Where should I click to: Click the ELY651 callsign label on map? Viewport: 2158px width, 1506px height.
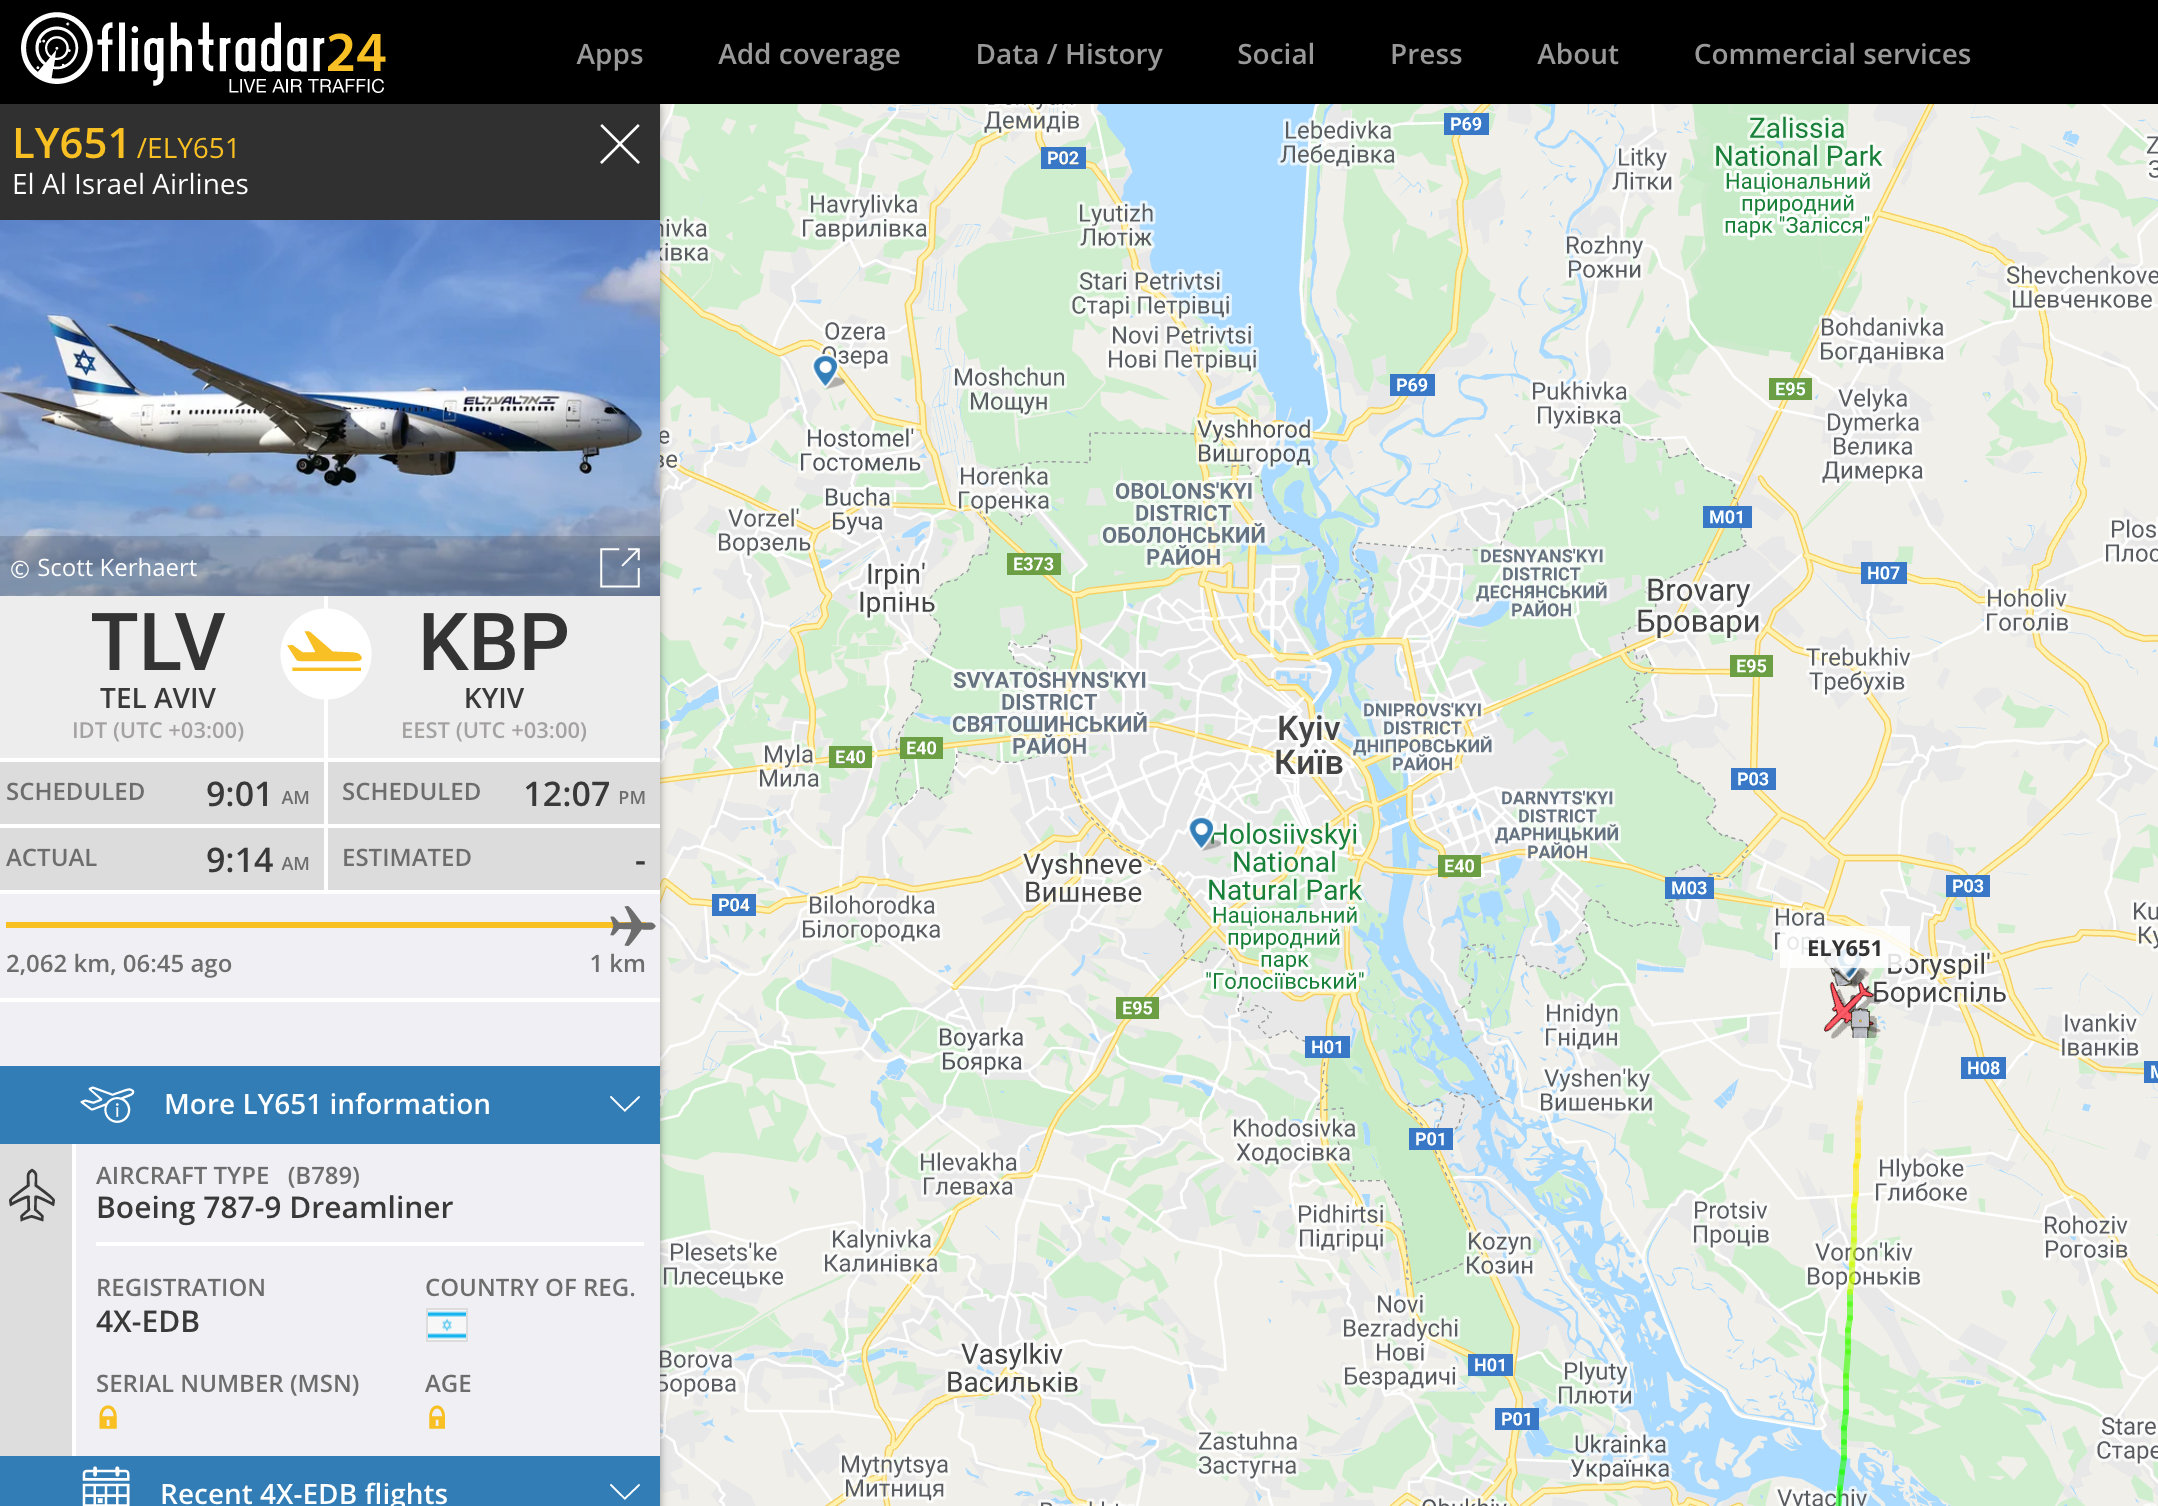1844,948
